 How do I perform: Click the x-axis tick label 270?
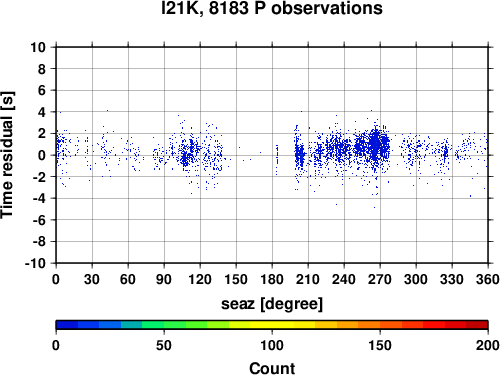point(380,279)
